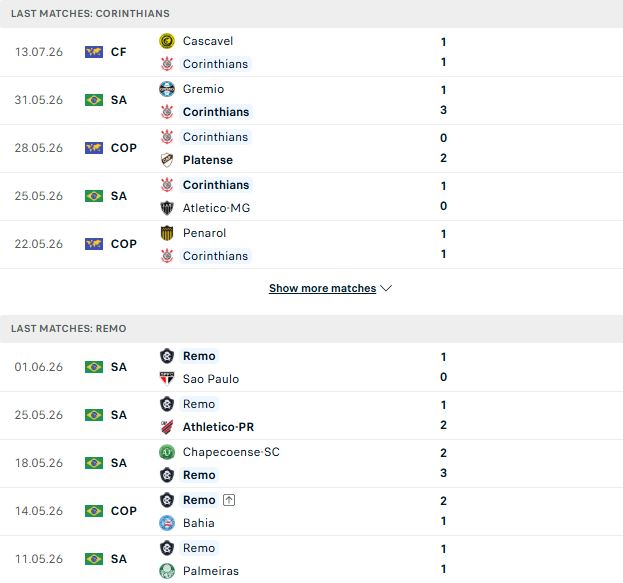Screen dimensions: 623x583
Task: Select the Platense team name
Action: tap(208, 160)
